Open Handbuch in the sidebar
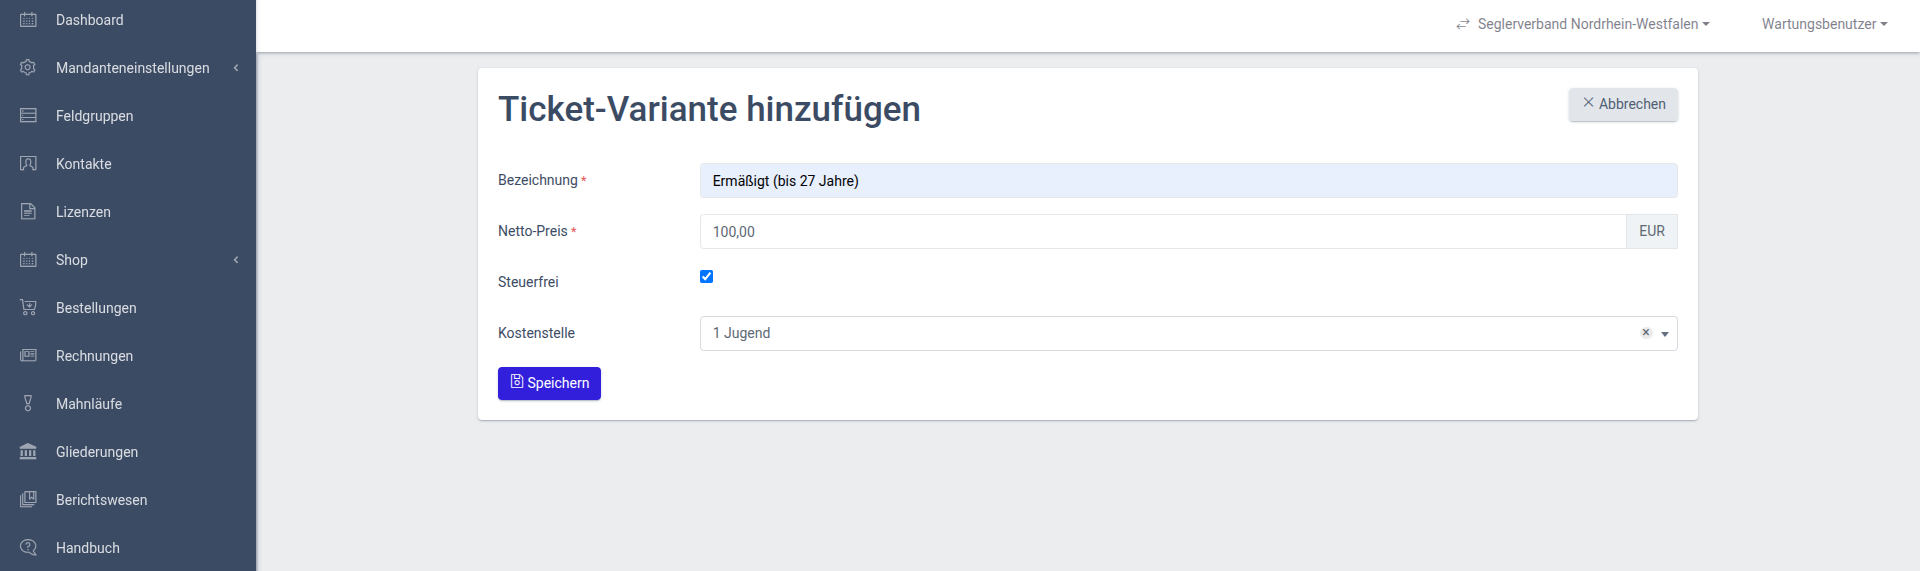1920x571 pixels. click(88, 548)
